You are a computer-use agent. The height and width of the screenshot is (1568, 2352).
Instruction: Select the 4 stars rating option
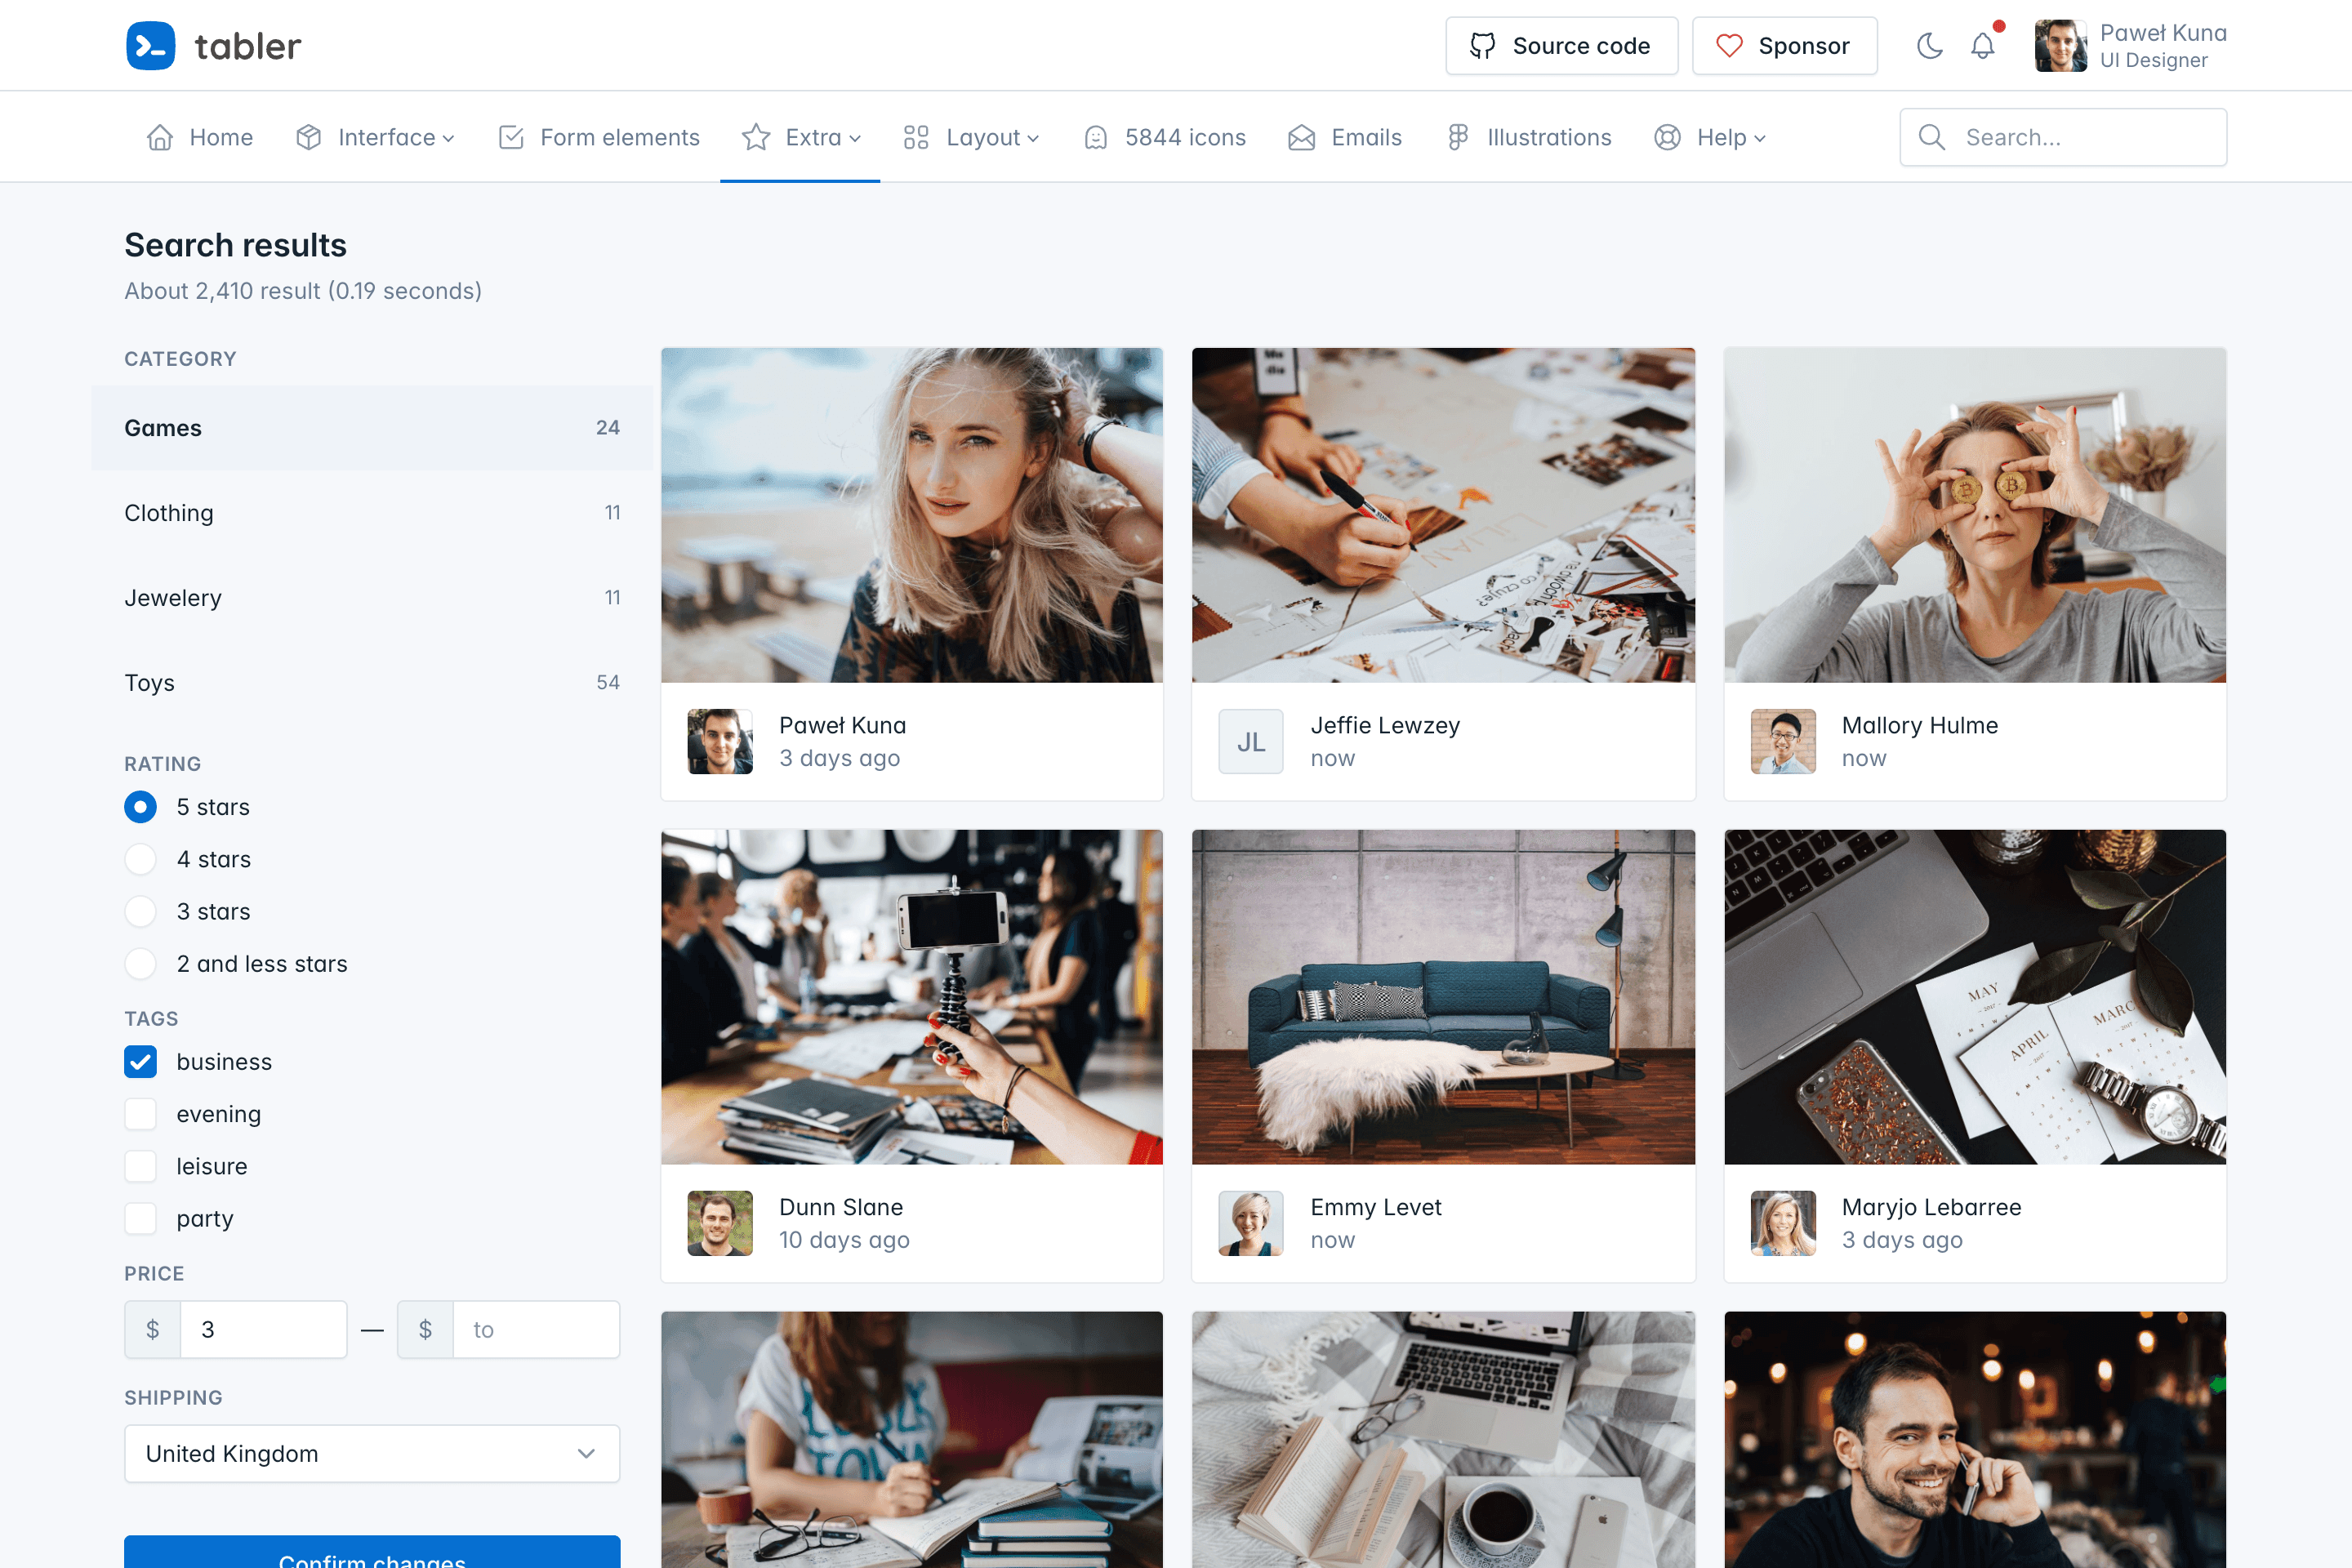[141, 859]
